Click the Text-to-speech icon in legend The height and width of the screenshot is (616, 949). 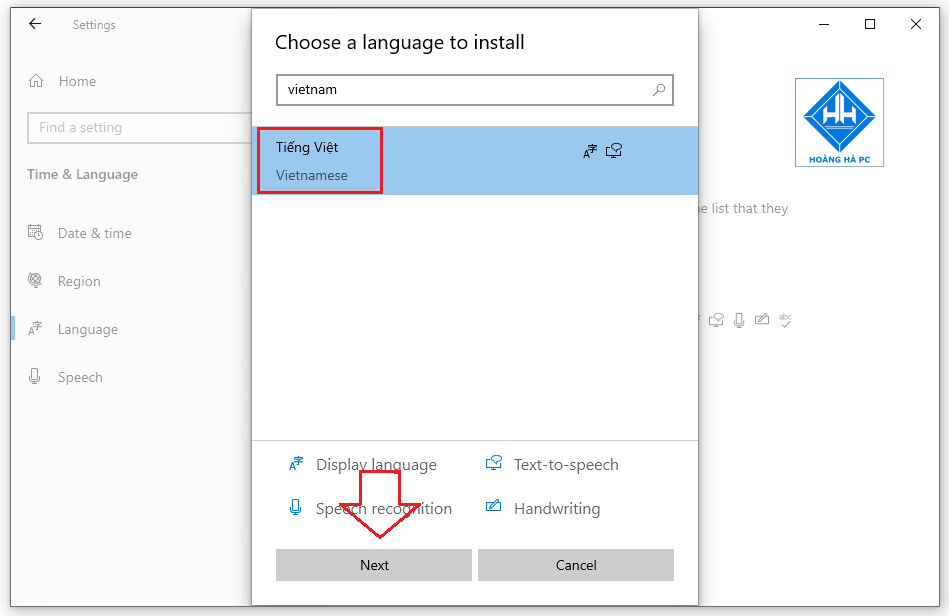coord(493,463)
